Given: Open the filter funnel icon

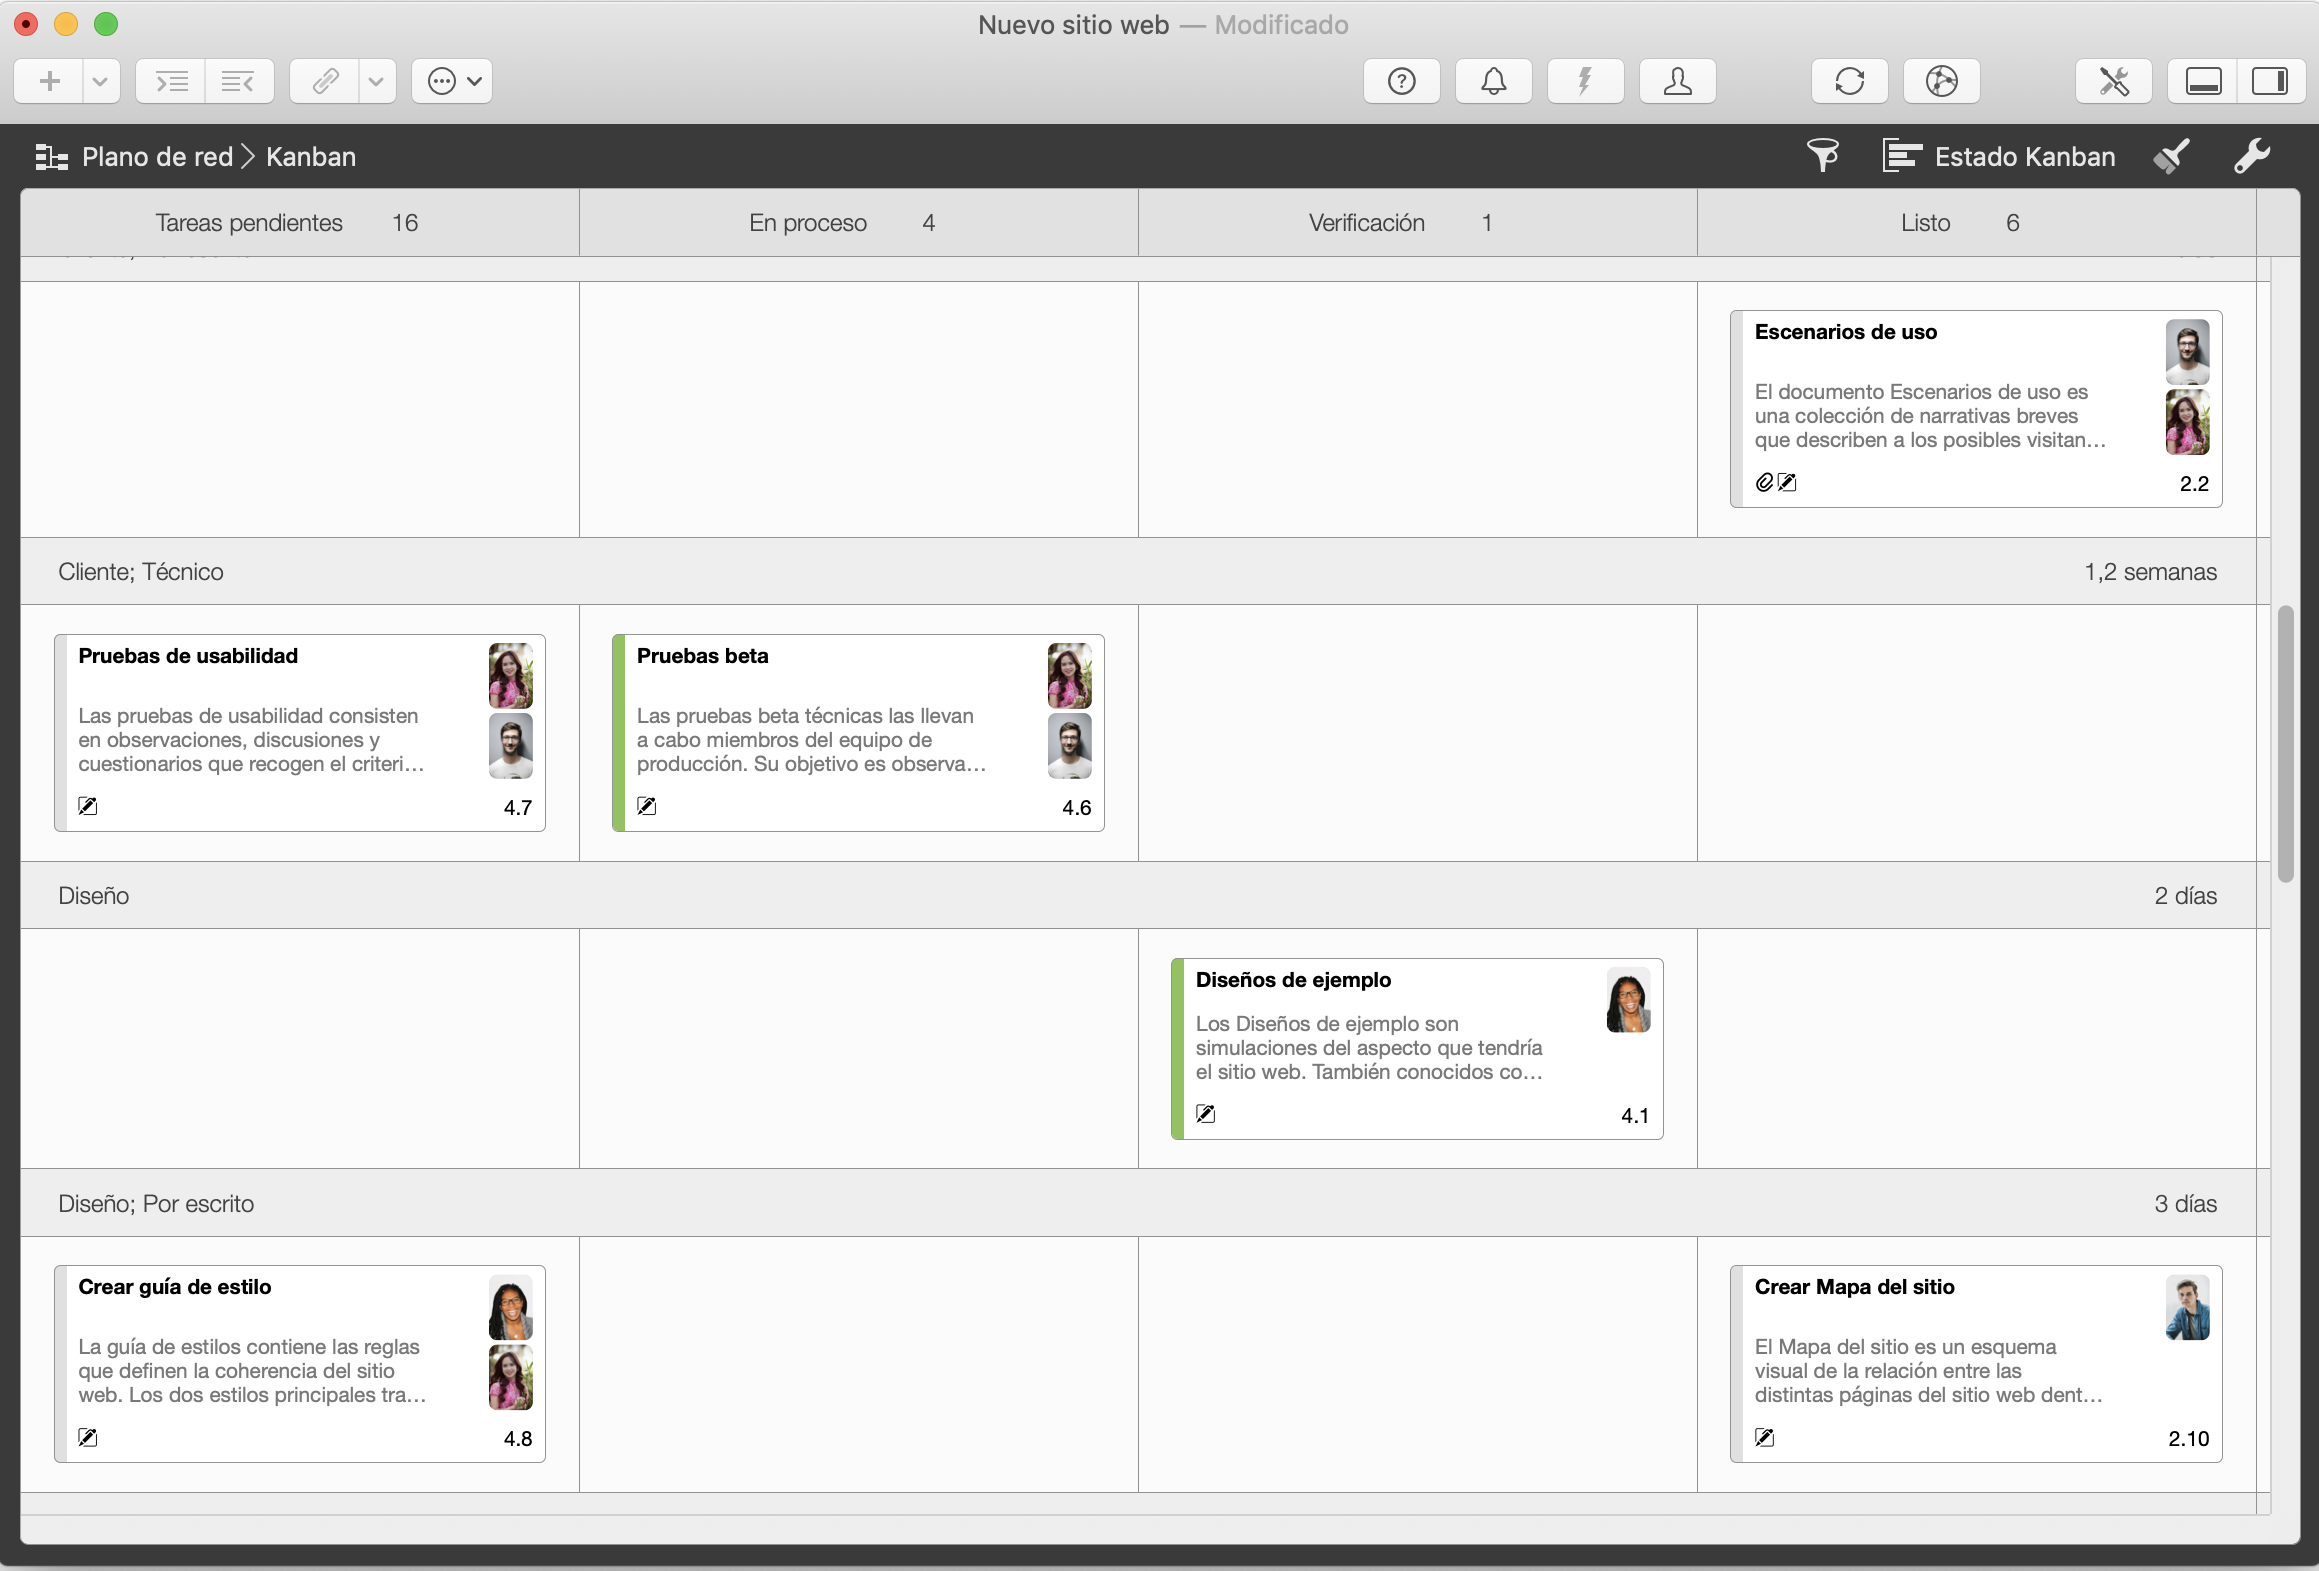Looking at the screenshot, I should [1822, 156].
